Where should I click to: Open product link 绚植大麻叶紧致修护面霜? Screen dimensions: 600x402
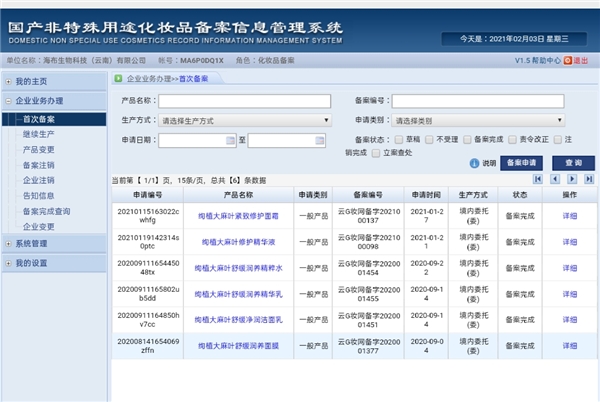pyautogui.click(x=238, y=216)
